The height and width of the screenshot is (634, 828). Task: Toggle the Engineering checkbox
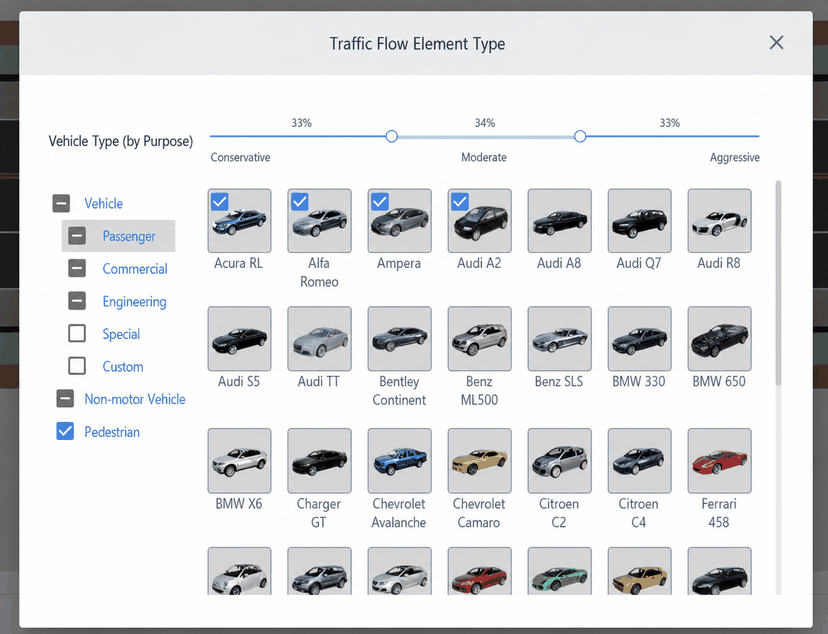pos(77,301)
